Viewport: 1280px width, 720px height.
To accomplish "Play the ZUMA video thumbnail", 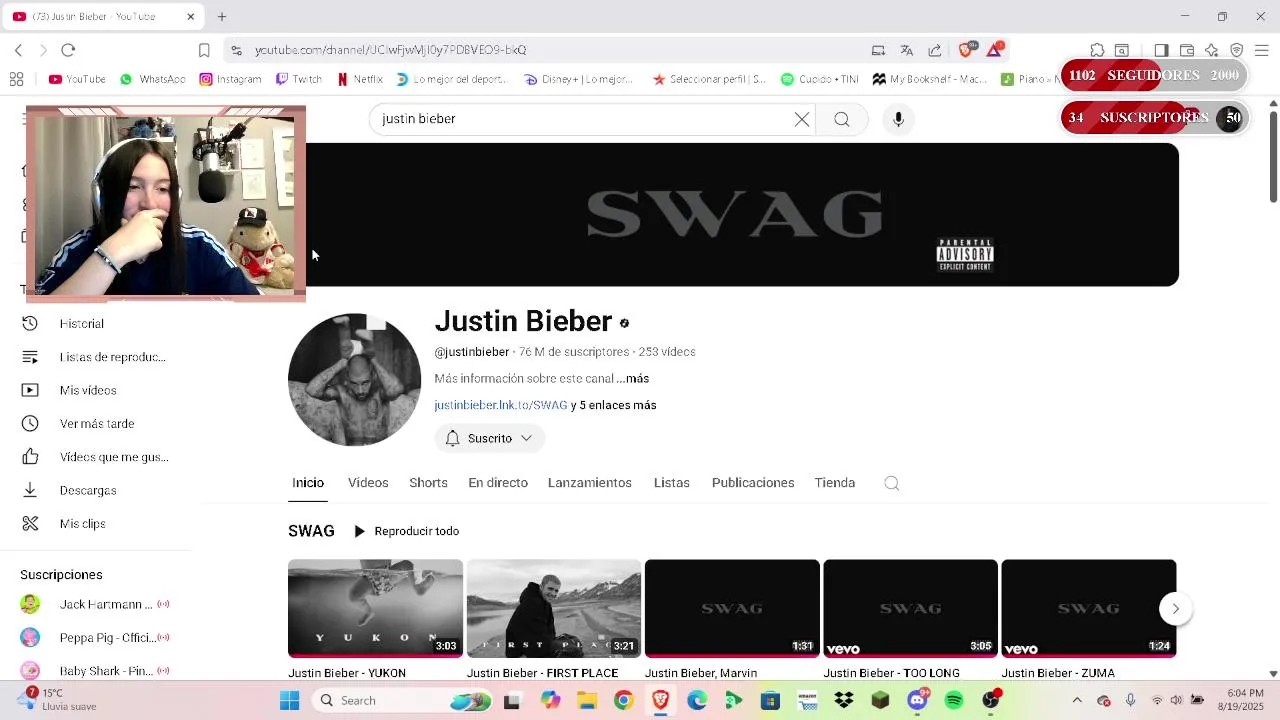I will coord(1088,608).
